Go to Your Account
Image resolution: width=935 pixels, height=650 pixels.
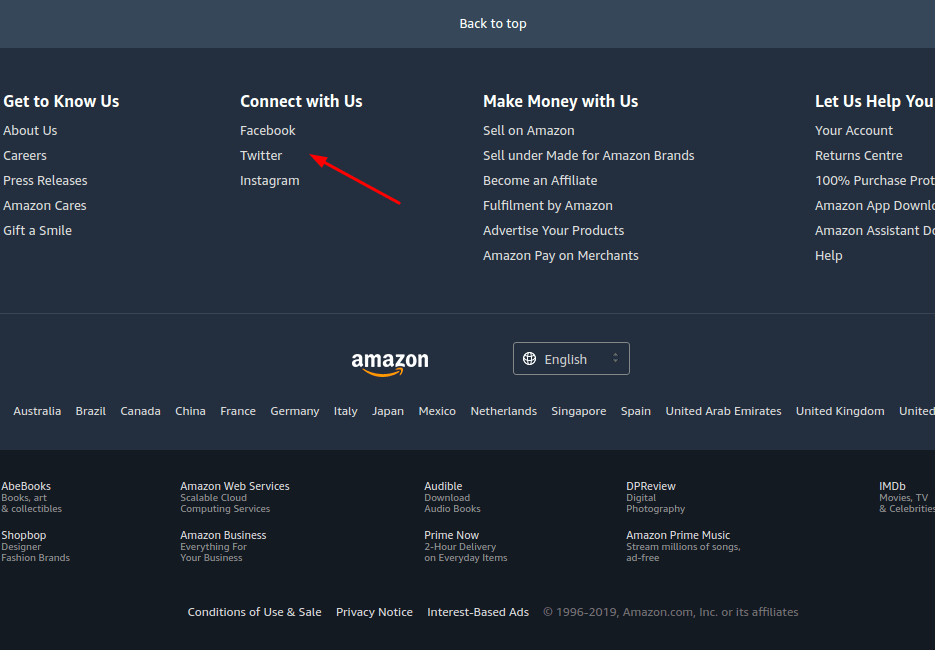(854, 131)
